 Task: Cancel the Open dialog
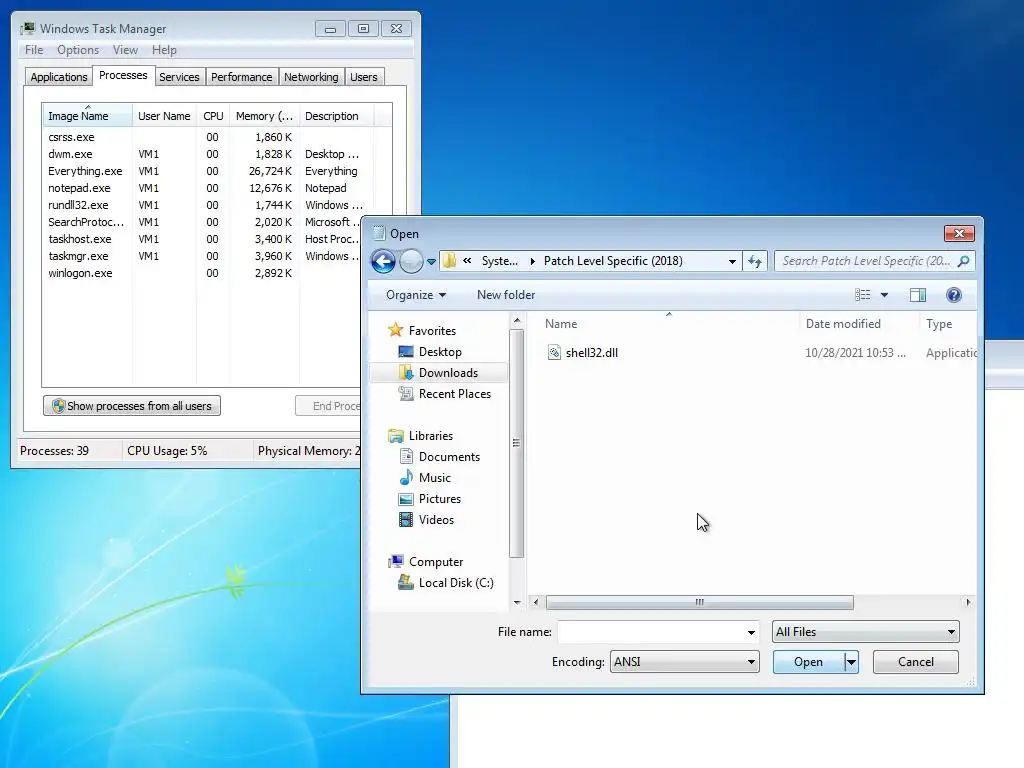[916, 662]
